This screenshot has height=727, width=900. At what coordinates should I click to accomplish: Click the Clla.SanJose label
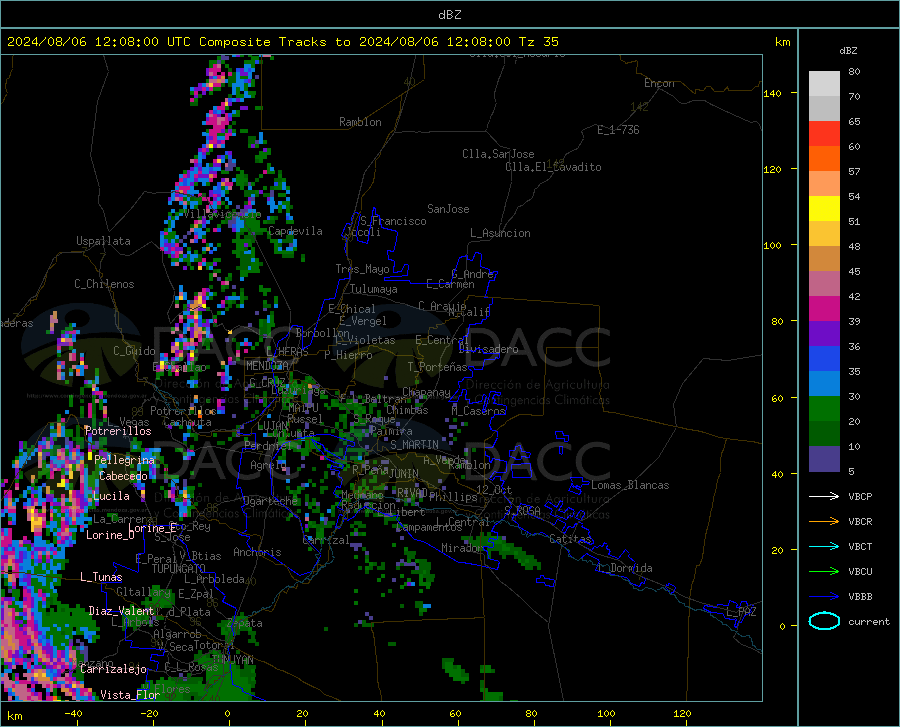[498, 154]
